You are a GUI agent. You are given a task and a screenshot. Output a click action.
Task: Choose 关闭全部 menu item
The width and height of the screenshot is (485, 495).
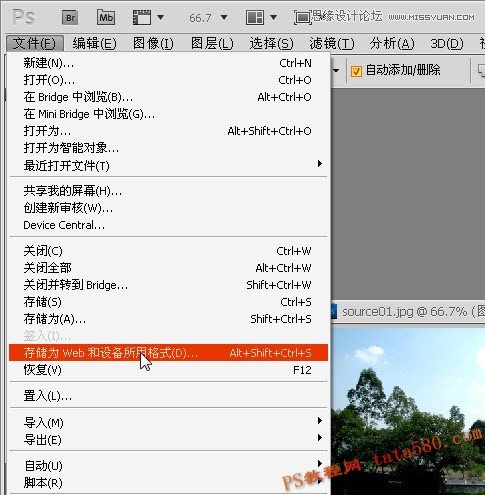[x=168, y=268]
